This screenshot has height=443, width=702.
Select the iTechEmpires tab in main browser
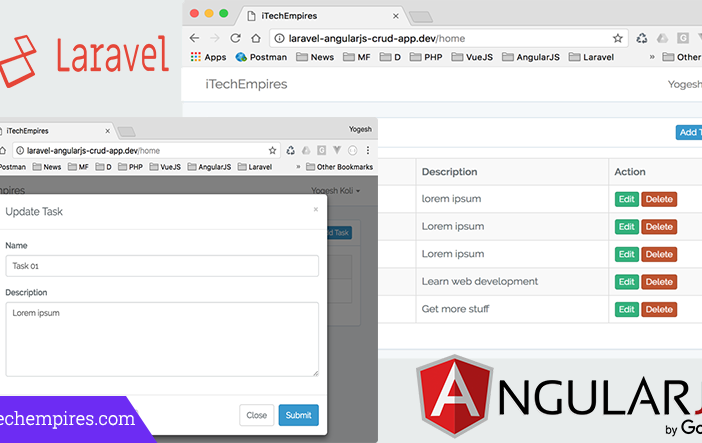pyautogui.click(x=322, y=16)
